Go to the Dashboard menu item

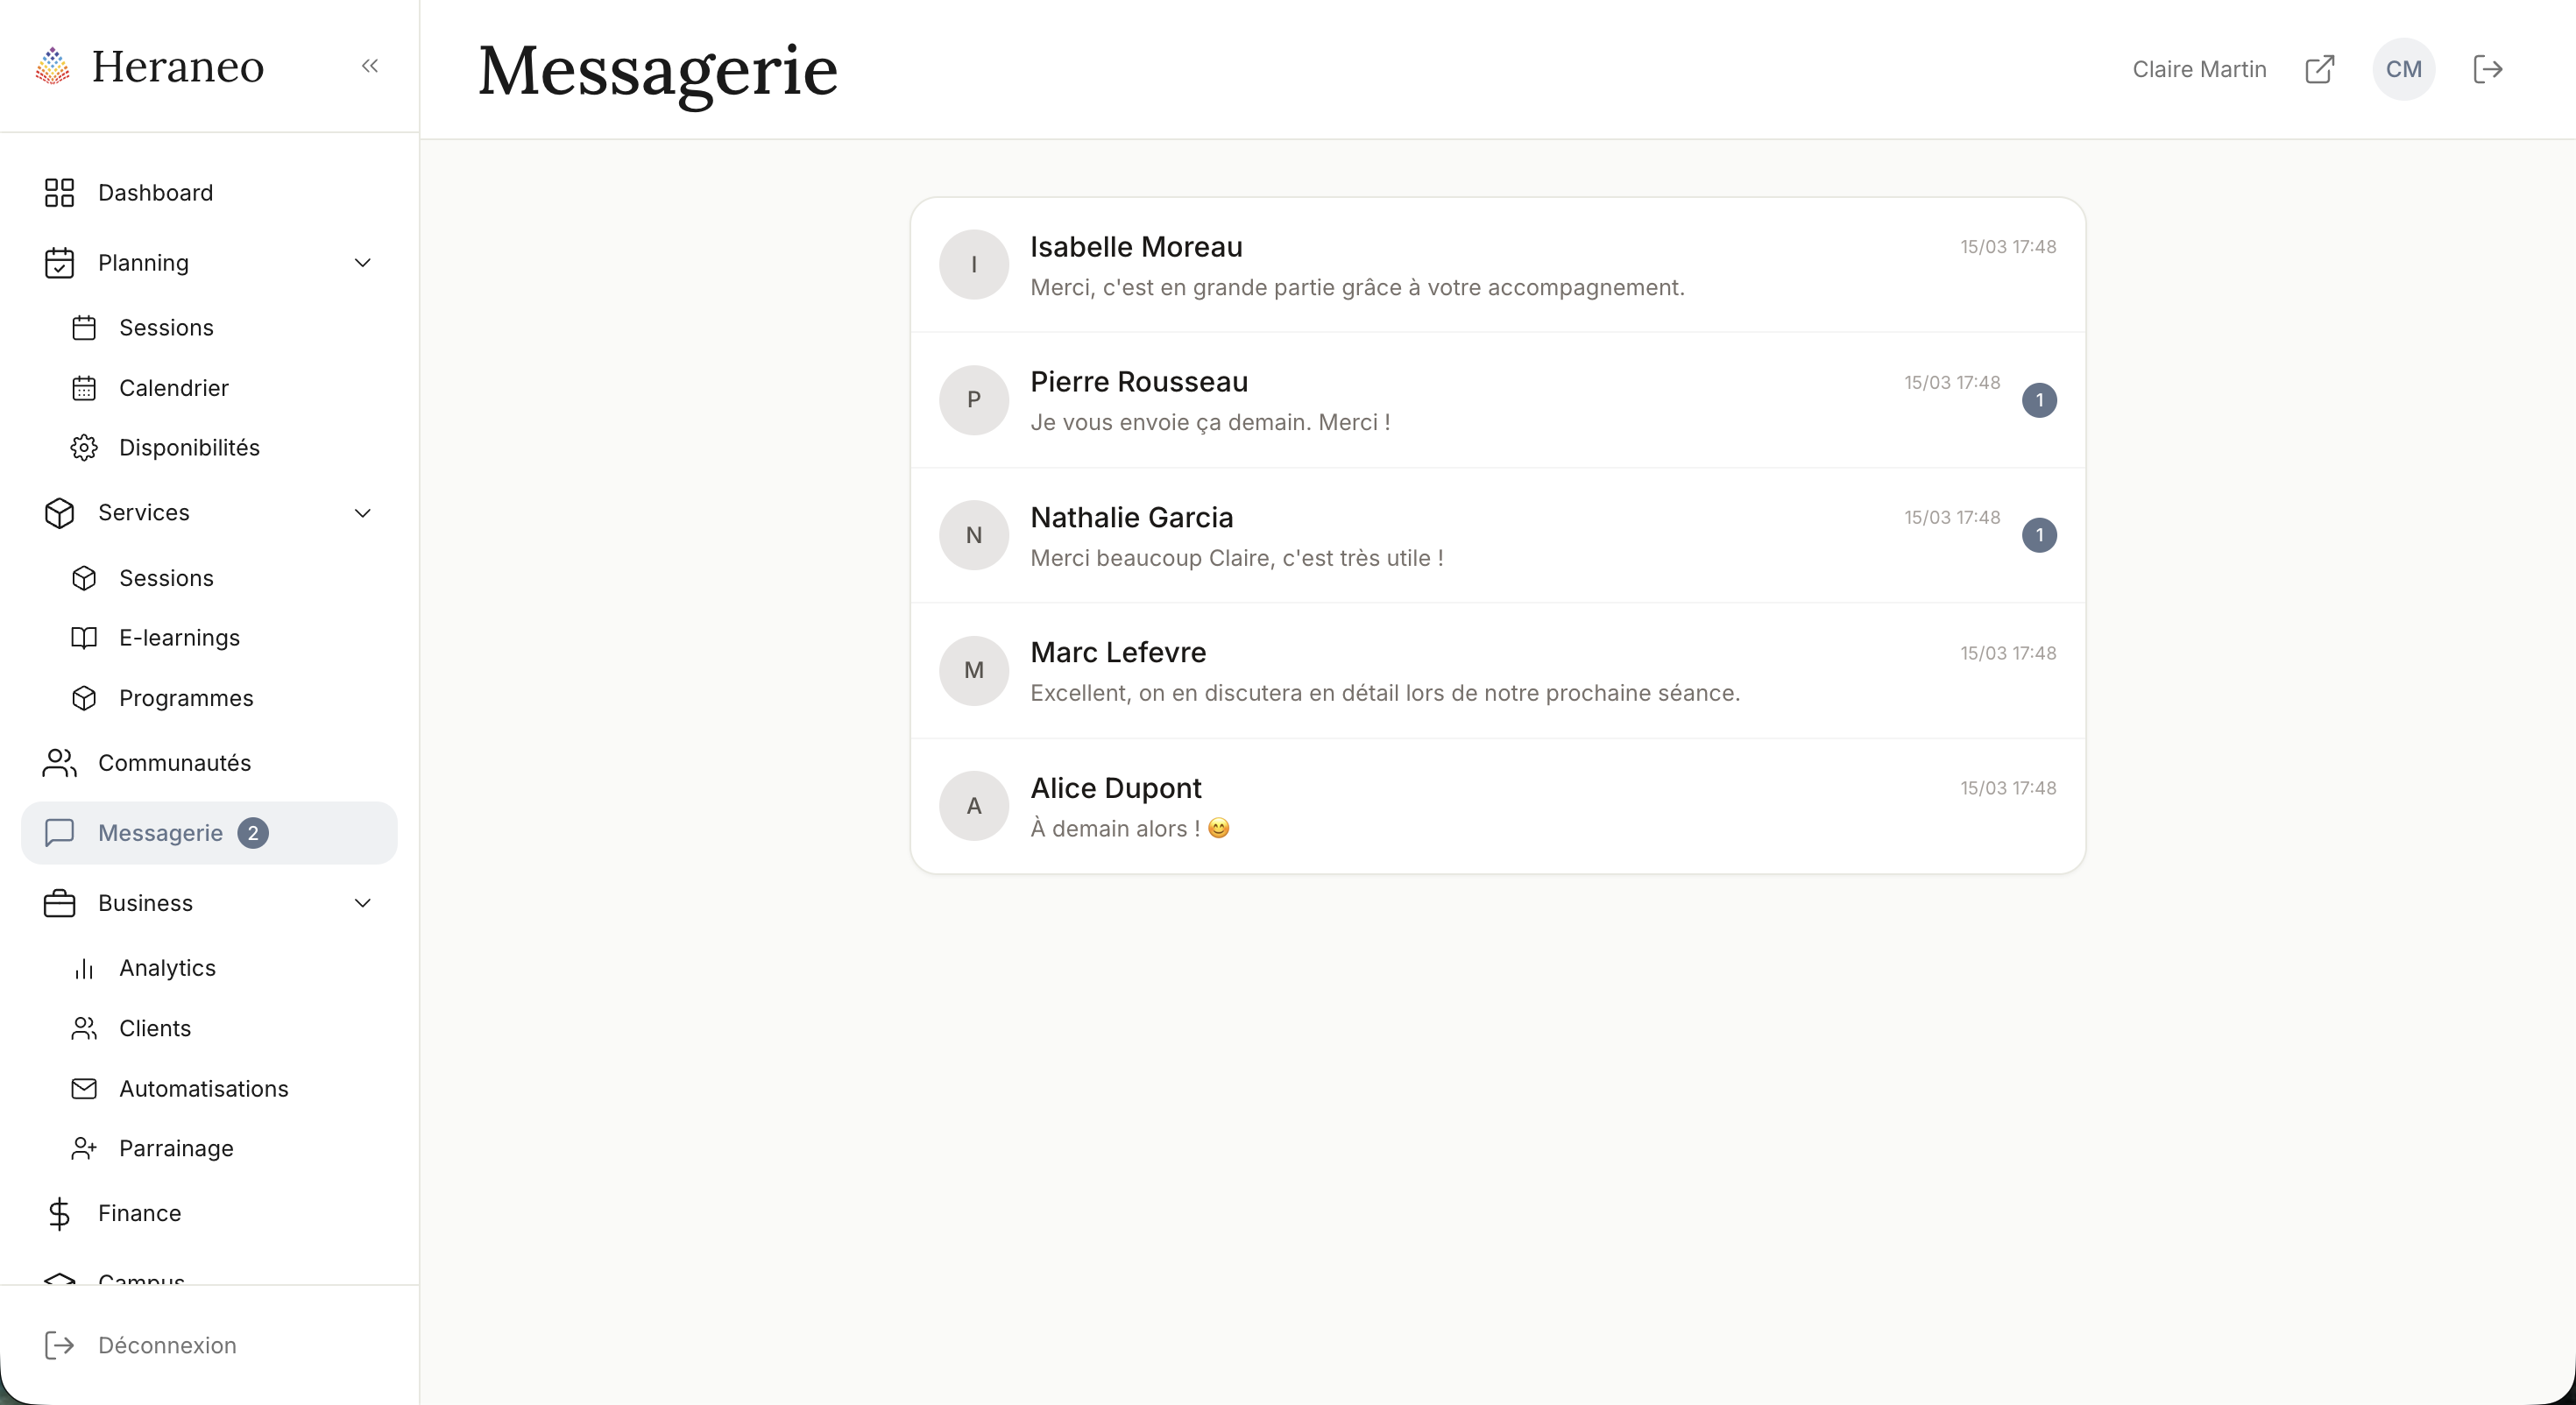coord(156,192)
